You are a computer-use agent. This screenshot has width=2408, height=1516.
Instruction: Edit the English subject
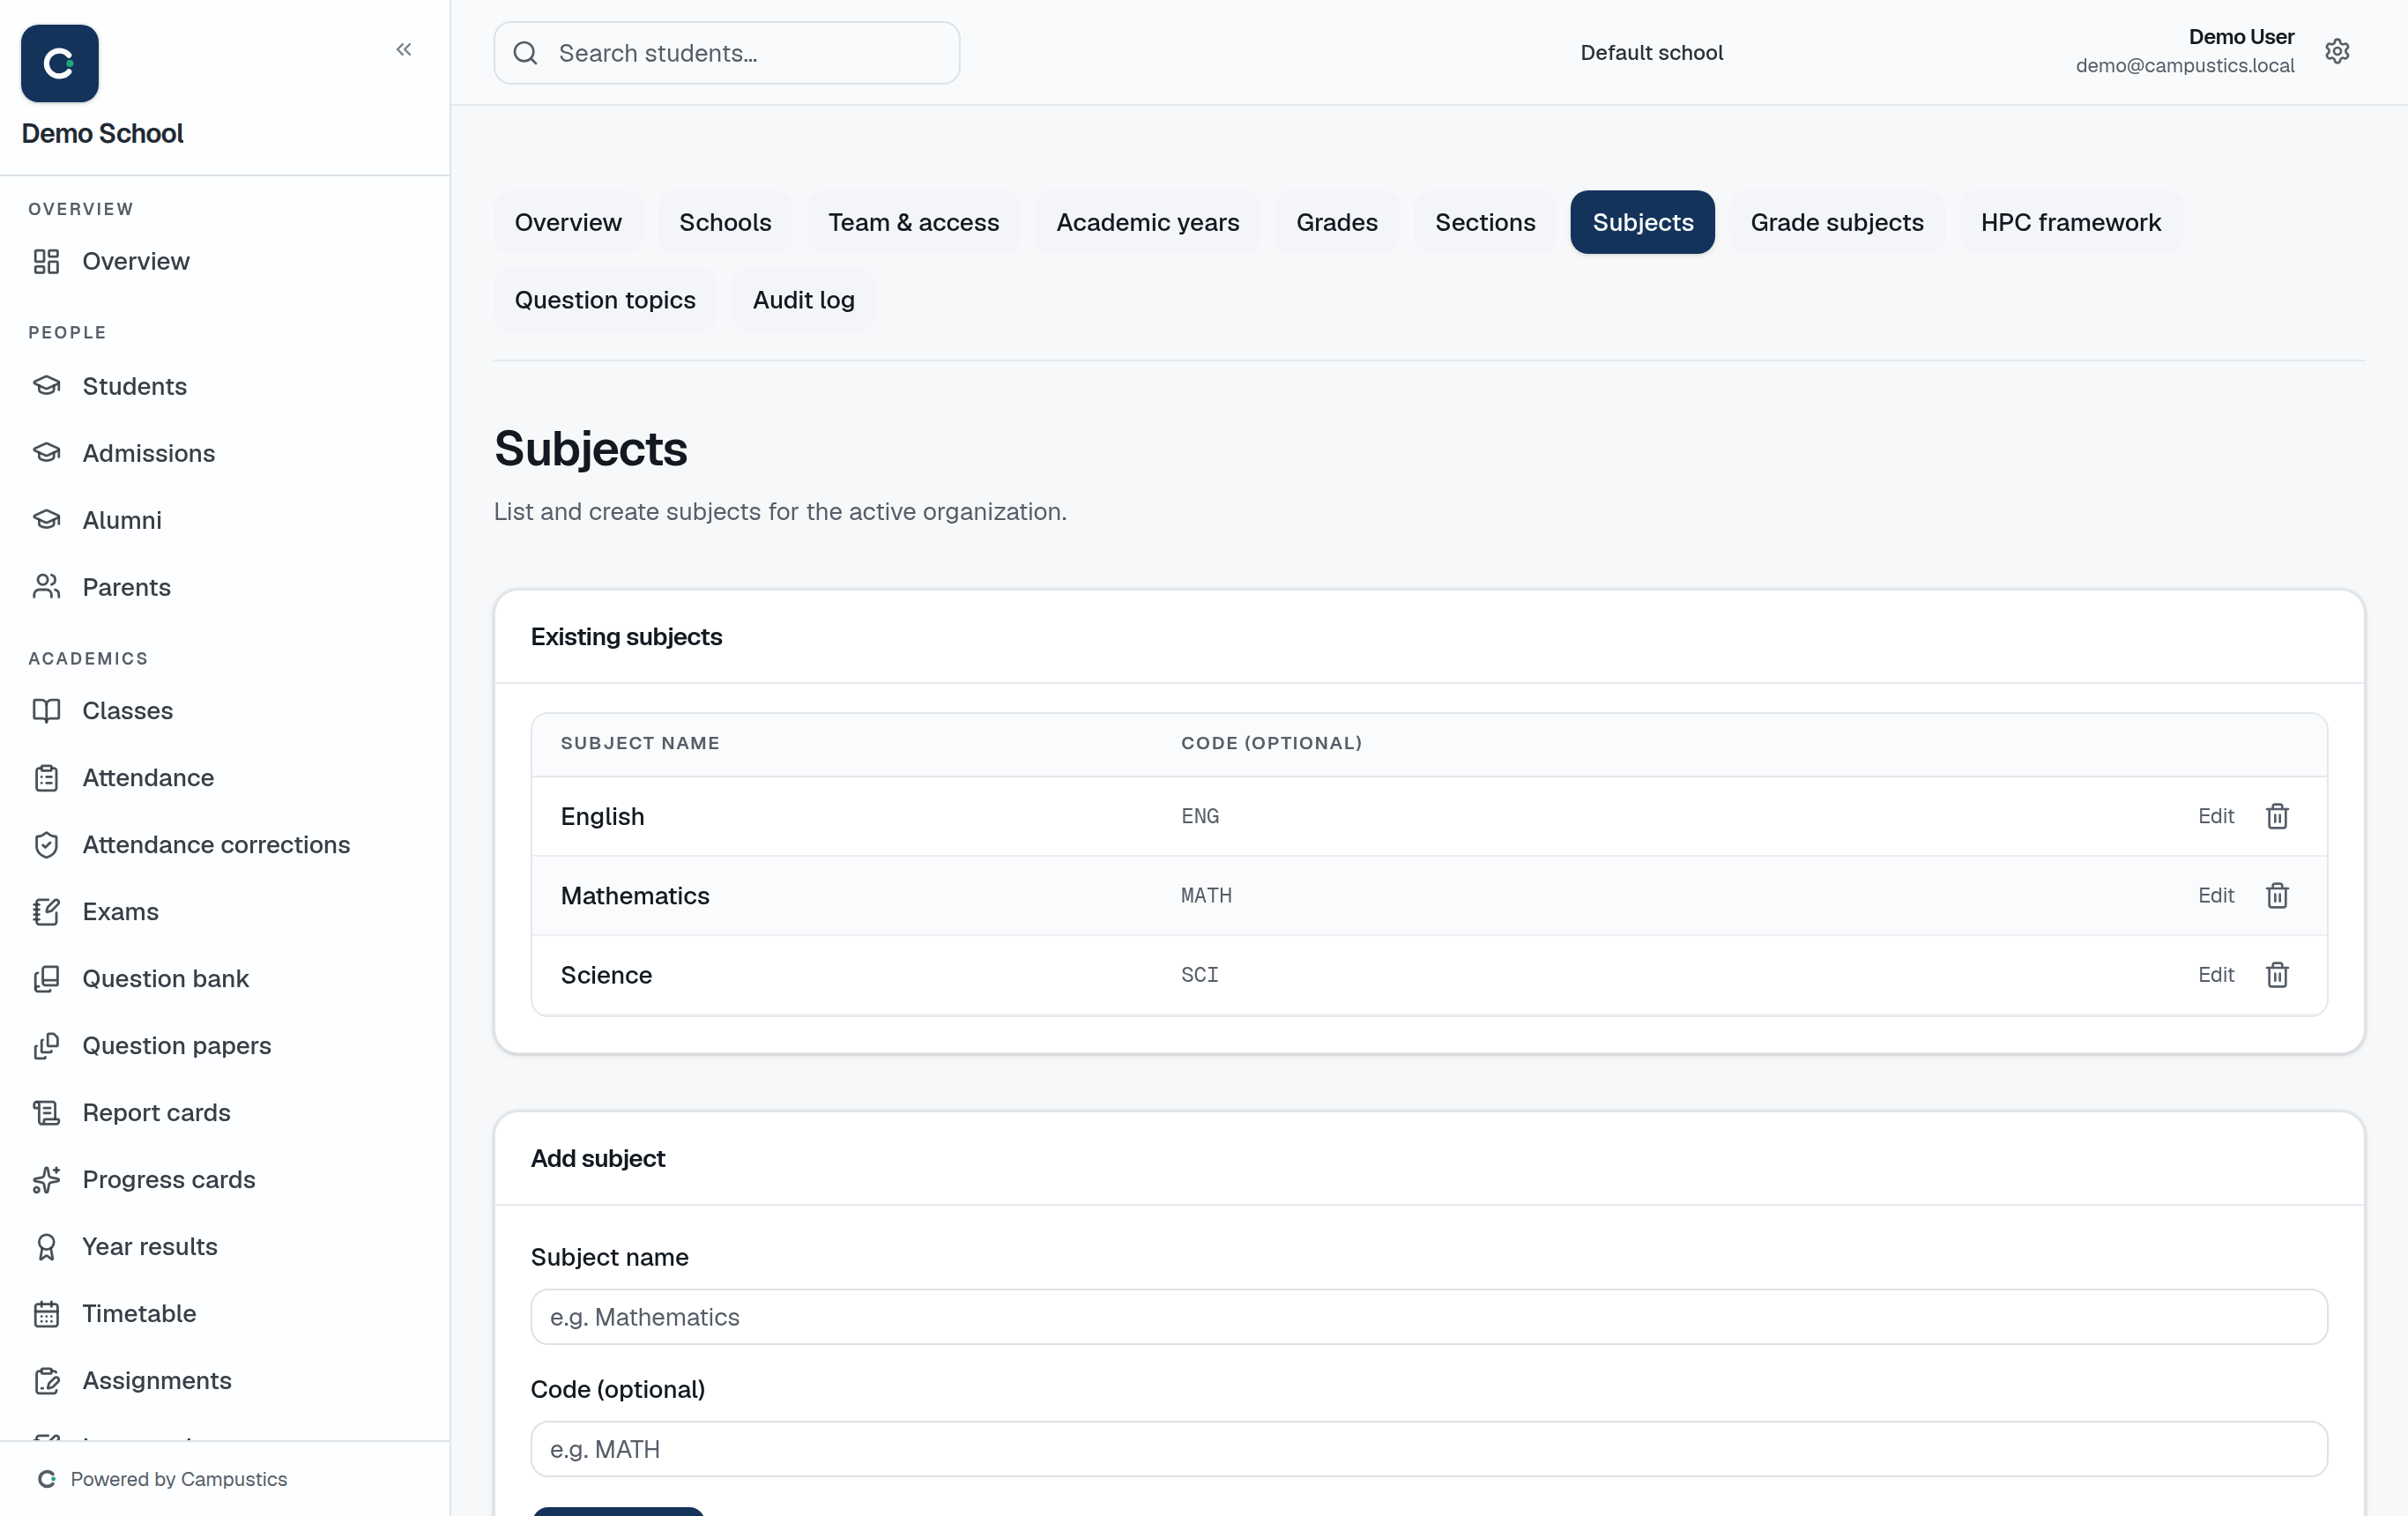[2215, 816]
